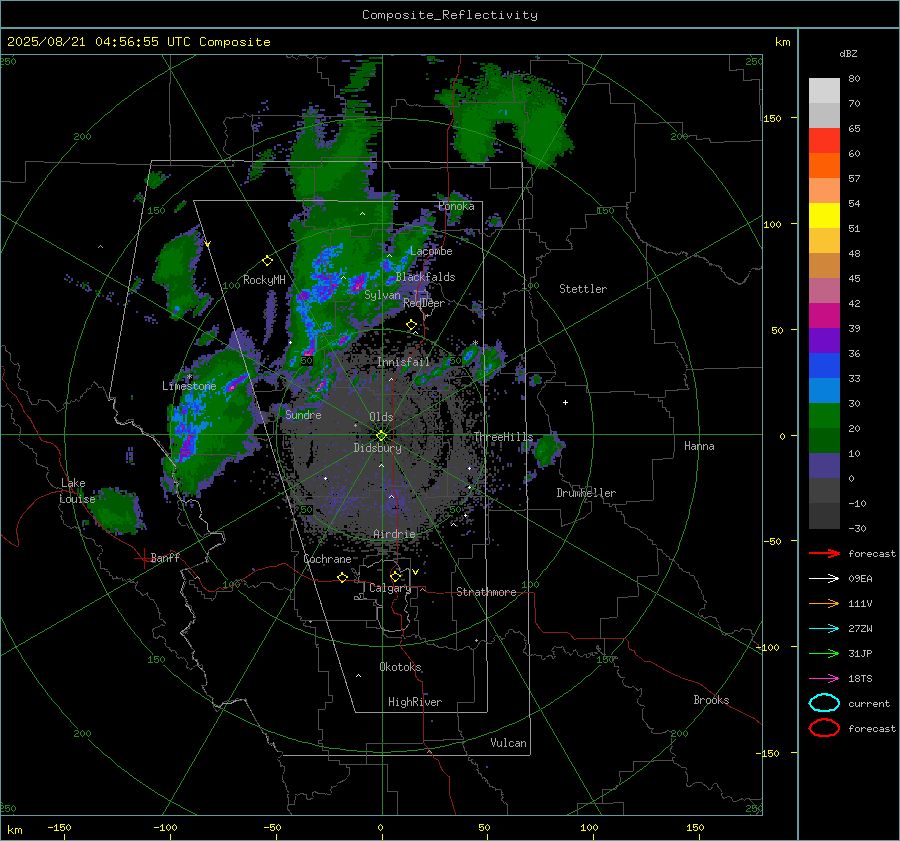900x841 pixels.
Task: Click the Brooks map label
Action: (711, 700)
